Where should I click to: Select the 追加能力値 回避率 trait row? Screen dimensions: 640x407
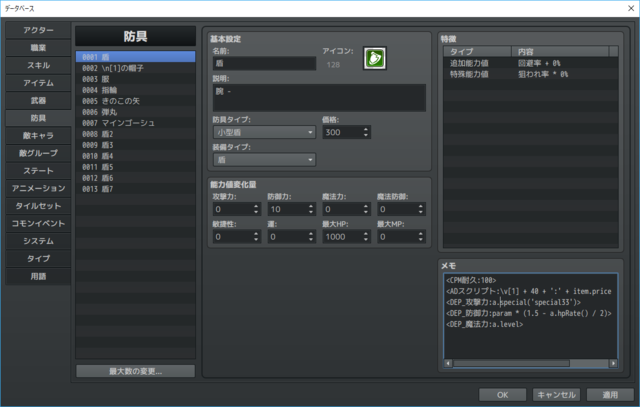tap(531, 63)
